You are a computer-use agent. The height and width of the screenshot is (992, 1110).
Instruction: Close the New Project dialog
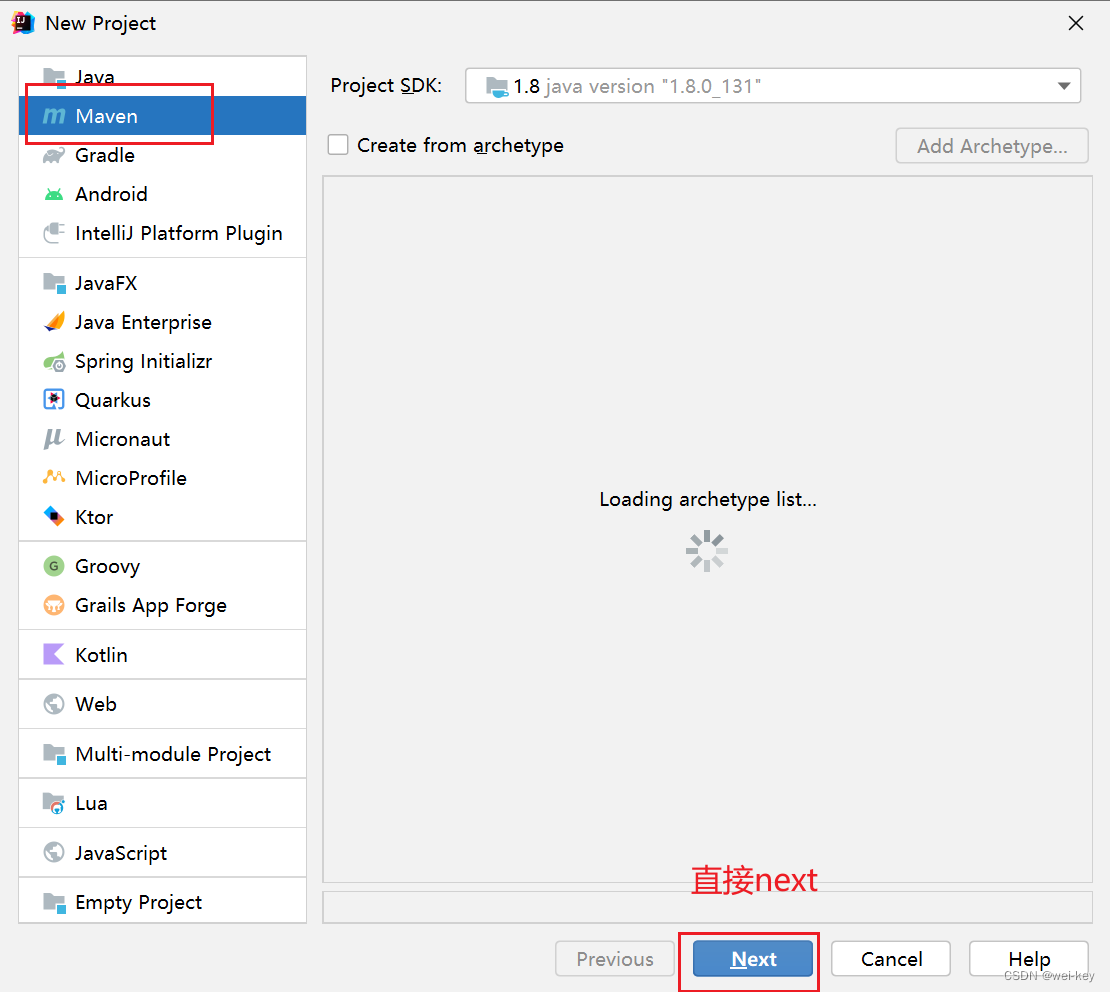click(1075, 23)
